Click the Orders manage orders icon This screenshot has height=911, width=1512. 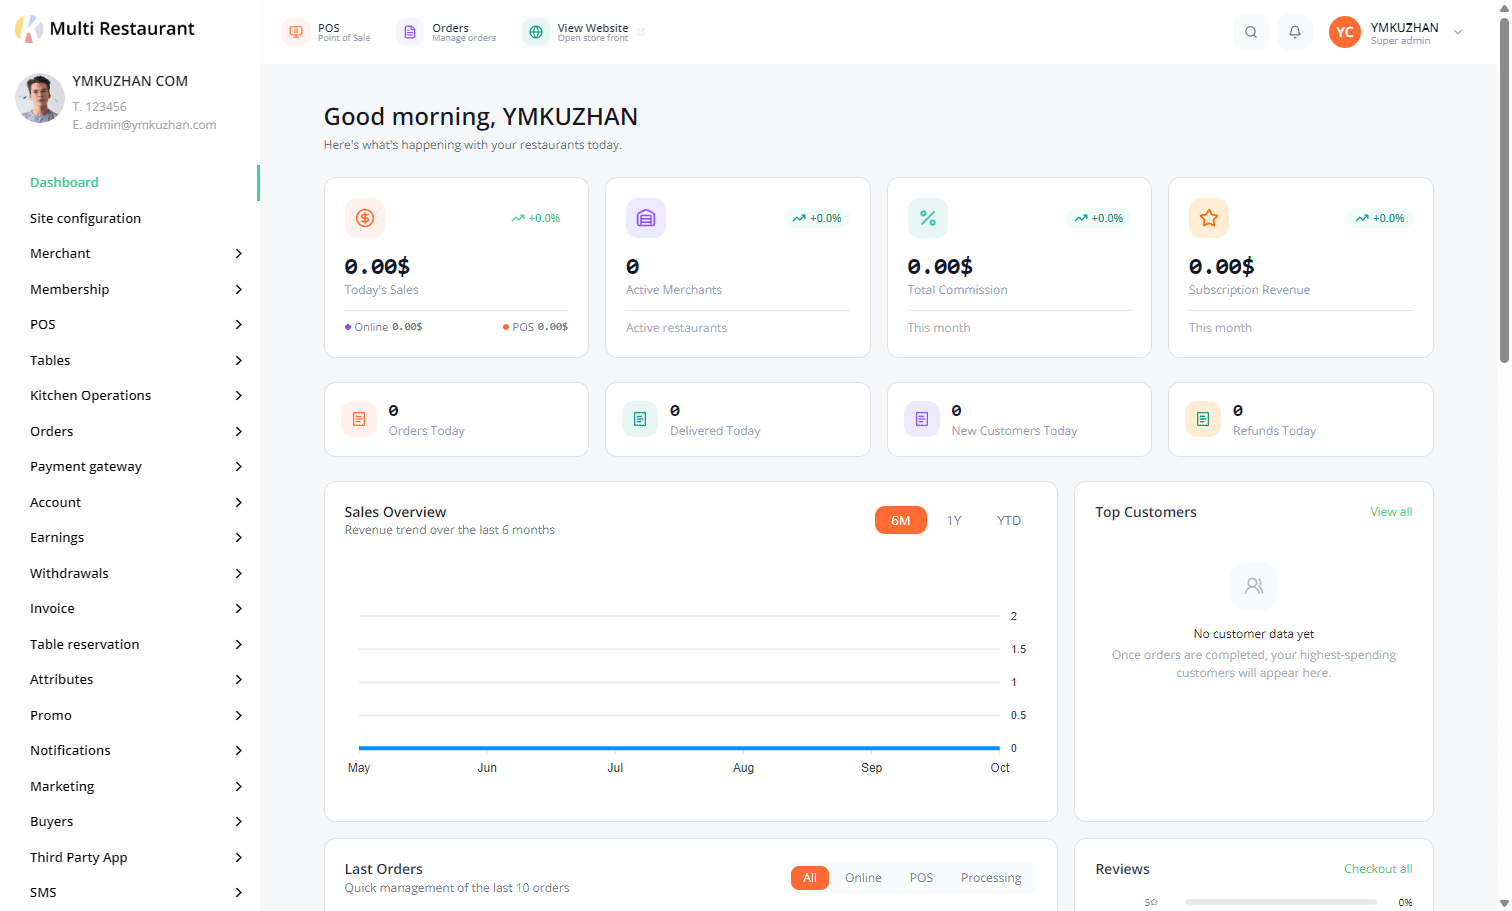[x=410, y=32]
